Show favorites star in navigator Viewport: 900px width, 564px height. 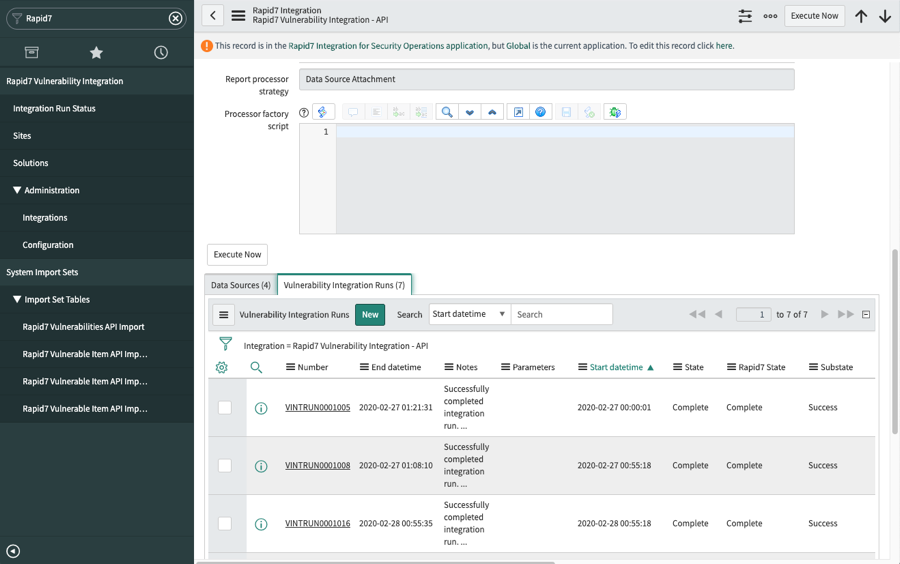click(96, 53)
